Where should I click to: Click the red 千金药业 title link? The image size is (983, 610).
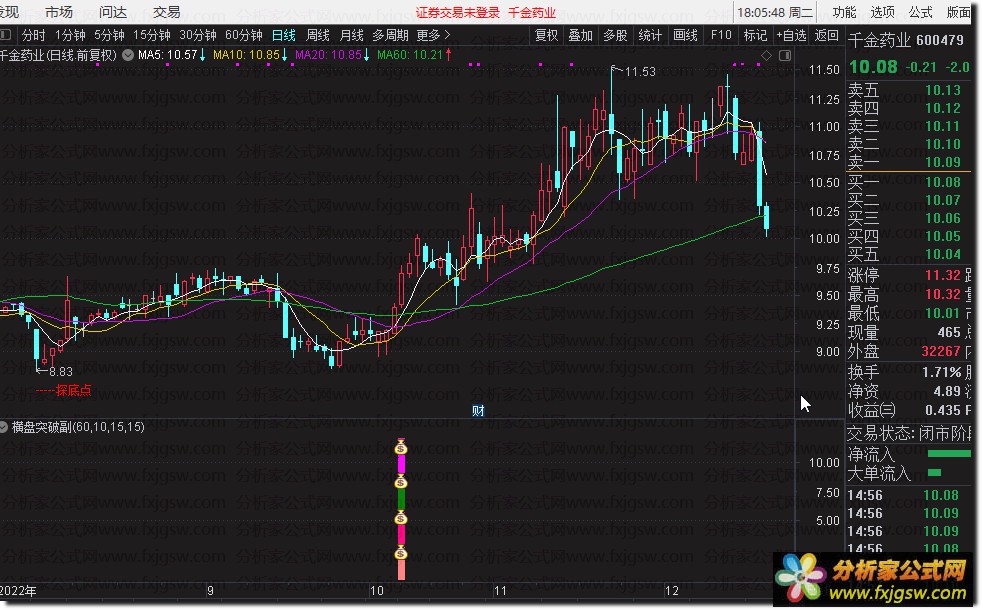(x=532, y=13)
